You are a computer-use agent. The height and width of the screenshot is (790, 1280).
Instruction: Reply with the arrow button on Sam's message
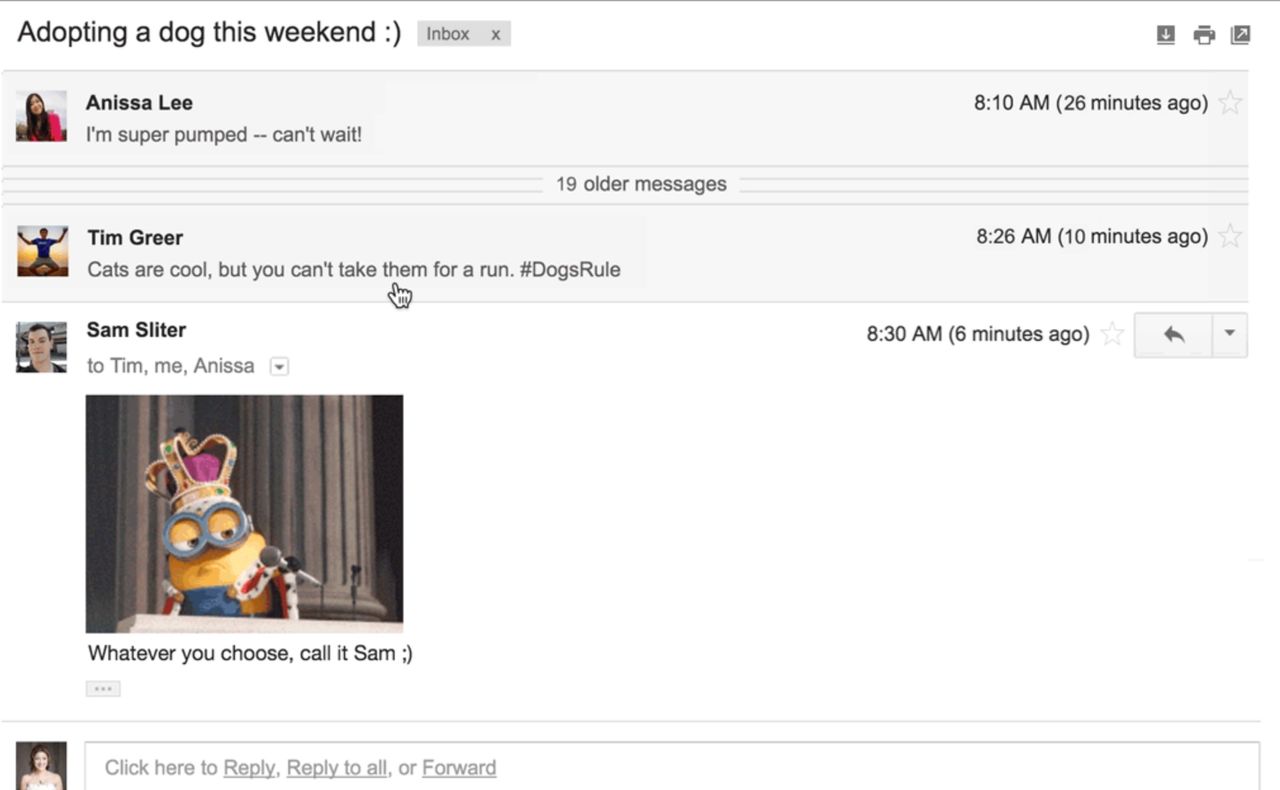point(1173,335)
